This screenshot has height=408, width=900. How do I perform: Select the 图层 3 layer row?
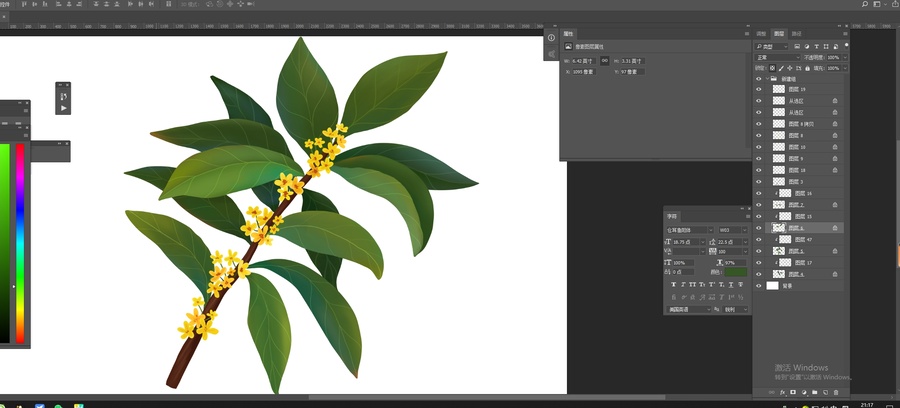pyautogui.click(x=798, y=182)
